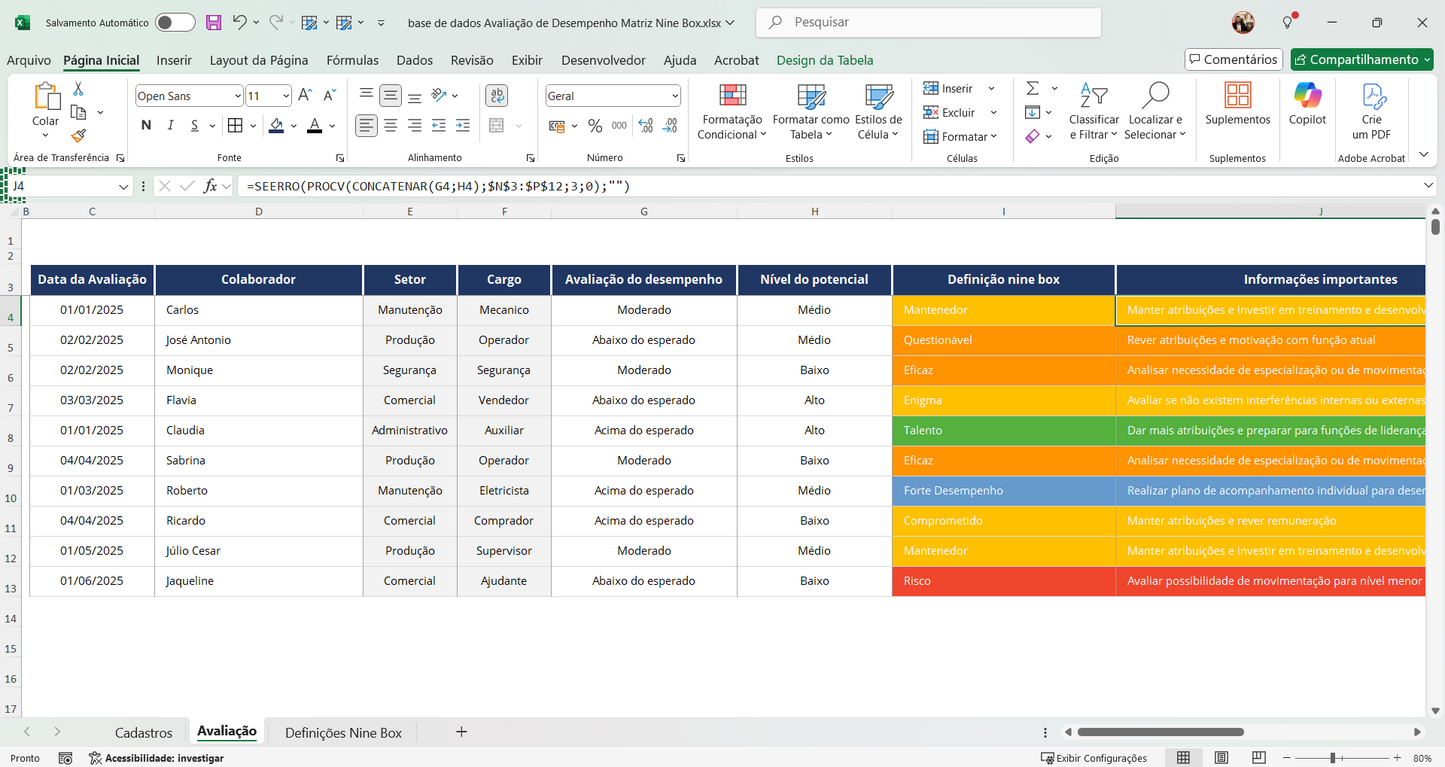Open Copilot from the ribbon

pos(1306,105)
